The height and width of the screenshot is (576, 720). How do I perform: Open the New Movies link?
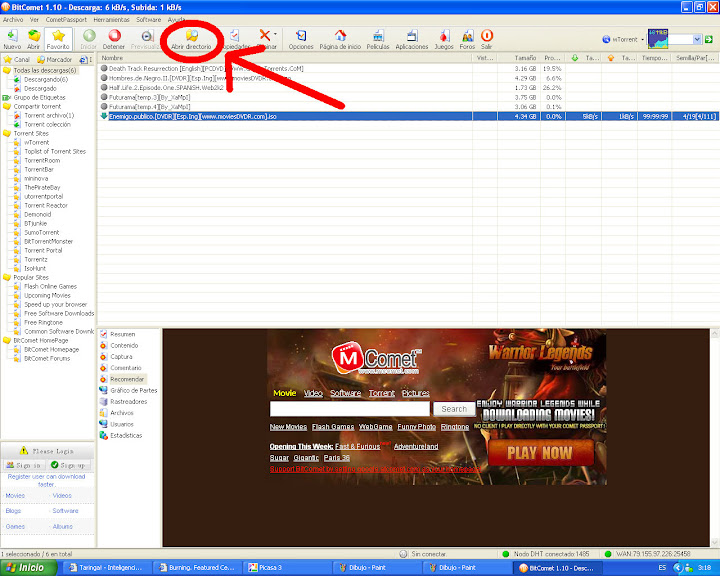(x=288, y=427)
